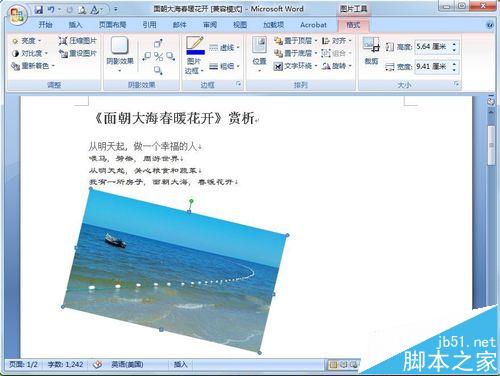Switch to 开始 Home tab

45,25
